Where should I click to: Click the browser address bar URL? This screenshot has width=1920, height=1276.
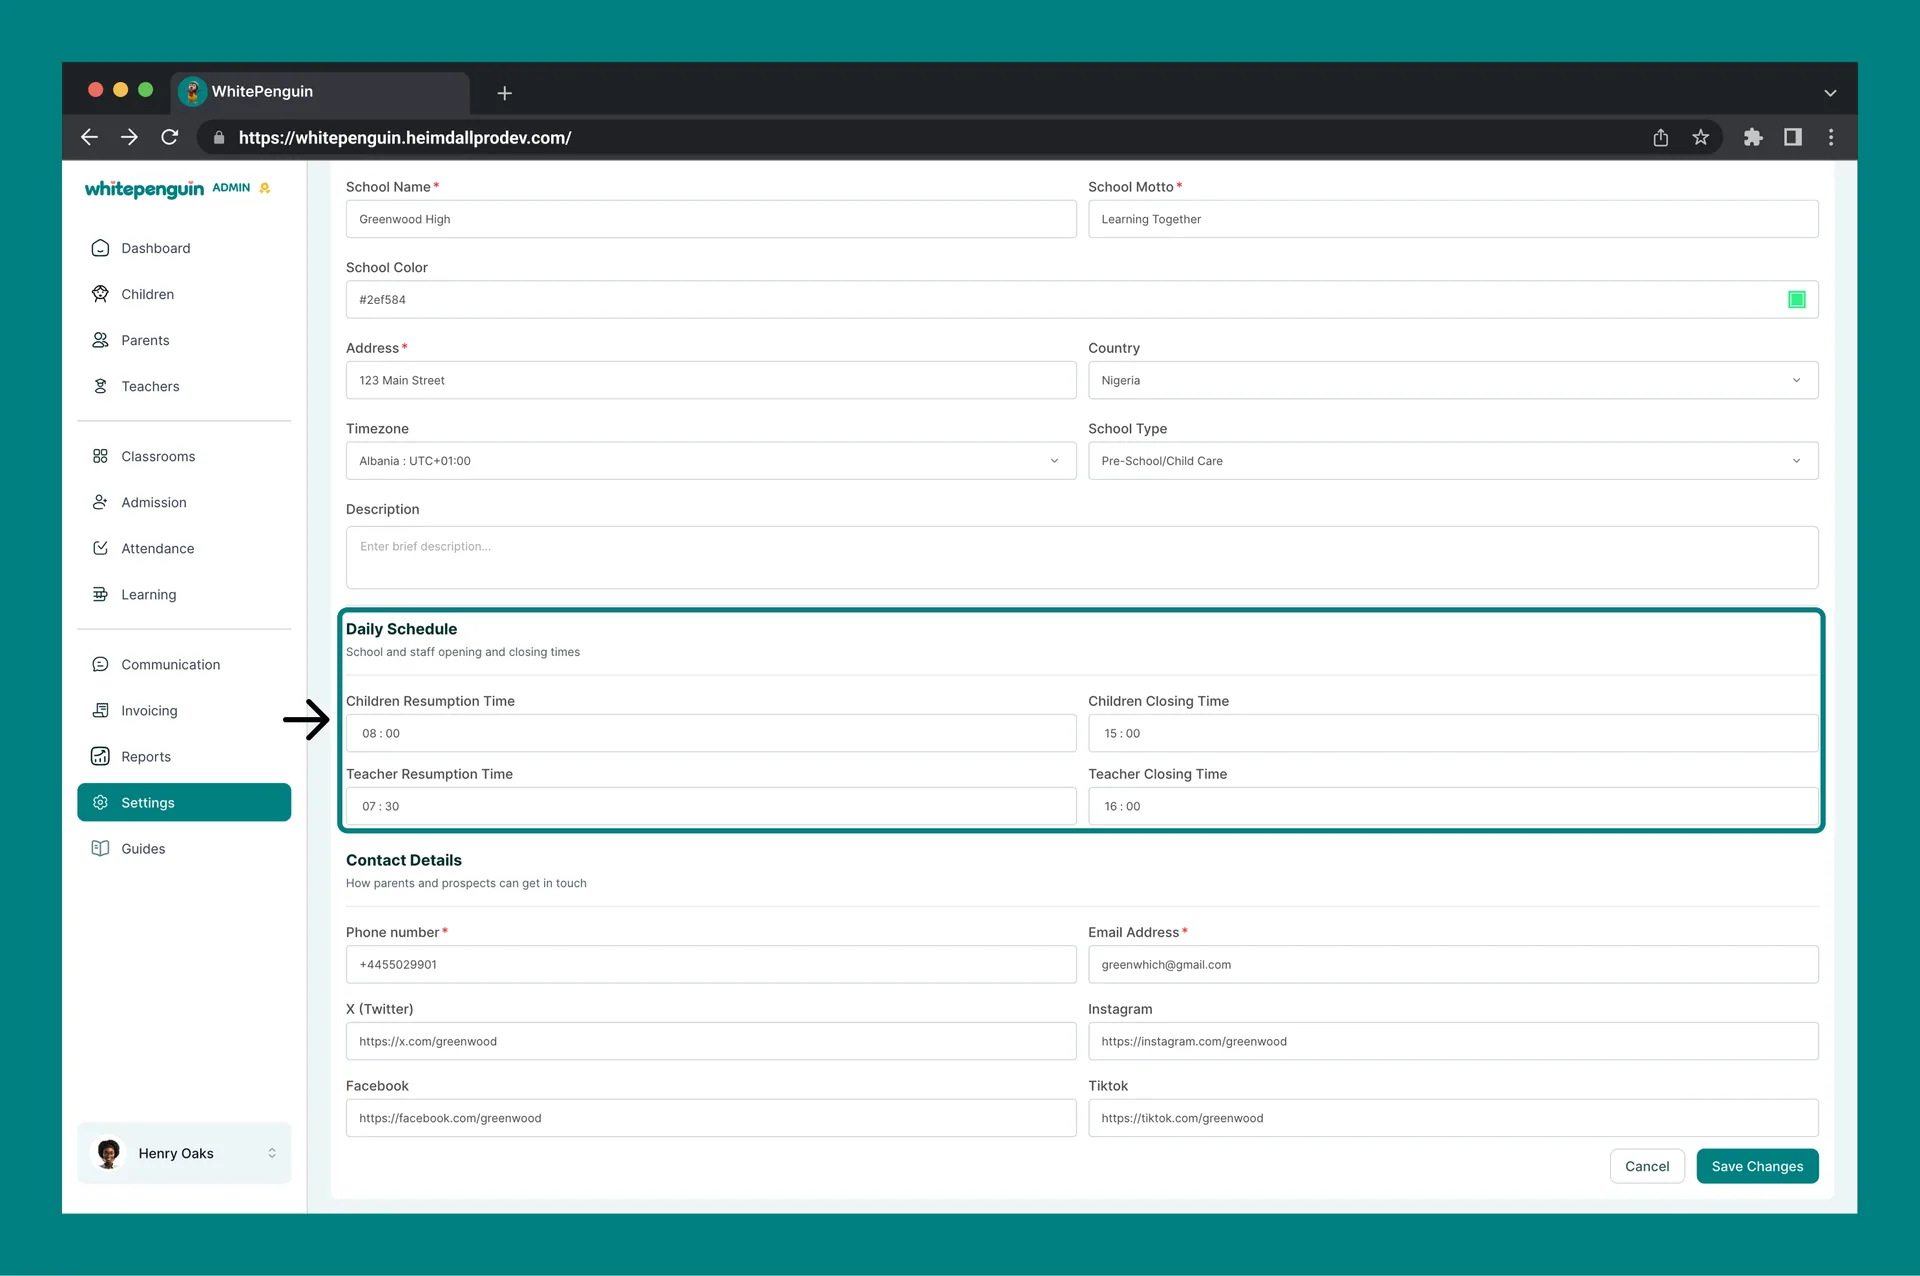(405, 138)
